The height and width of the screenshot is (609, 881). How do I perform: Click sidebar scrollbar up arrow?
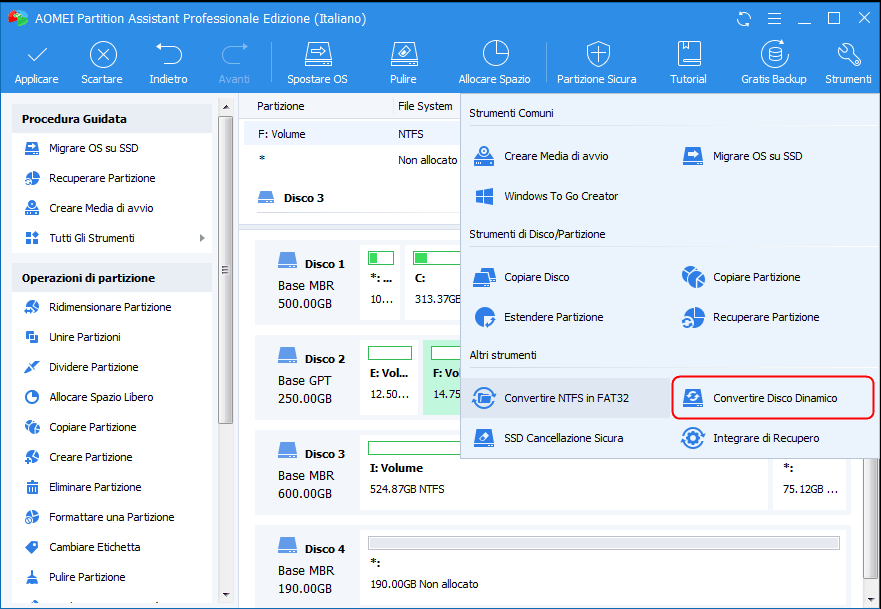(226, 107)
